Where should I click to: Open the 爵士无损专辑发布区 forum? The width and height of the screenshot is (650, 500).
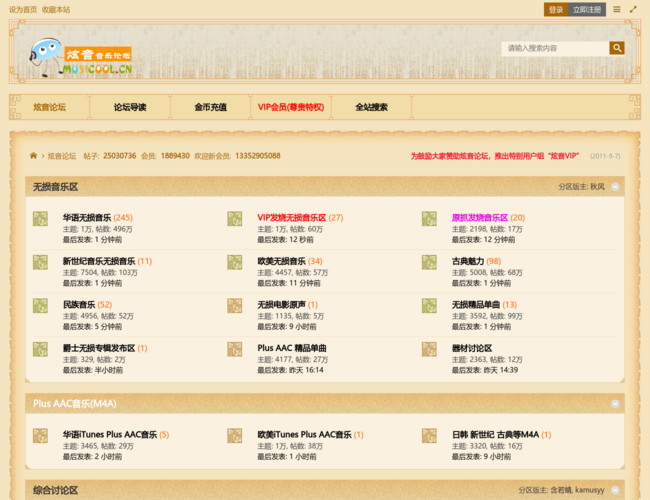point(99,348)
